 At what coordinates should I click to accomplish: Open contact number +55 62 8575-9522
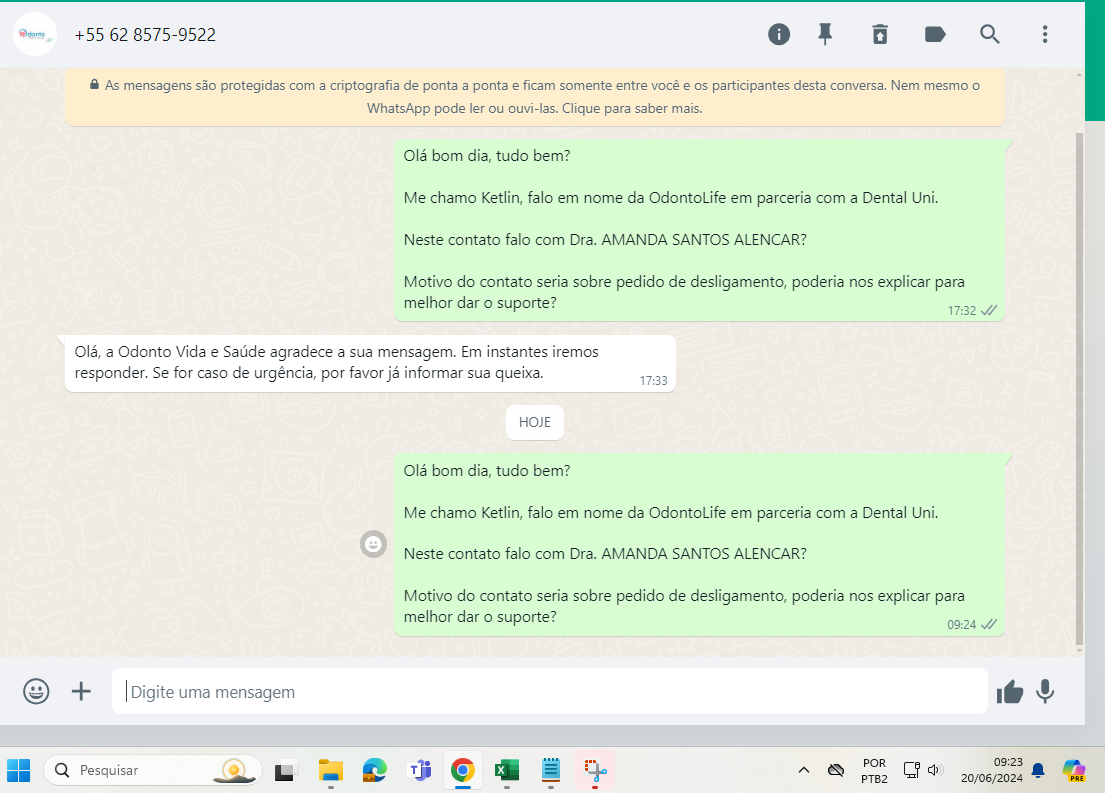tap(145, 35)
